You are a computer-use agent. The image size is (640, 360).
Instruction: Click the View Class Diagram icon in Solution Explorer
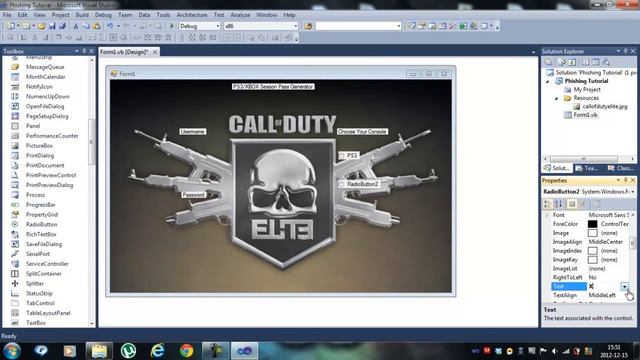[x=606, y=62]
